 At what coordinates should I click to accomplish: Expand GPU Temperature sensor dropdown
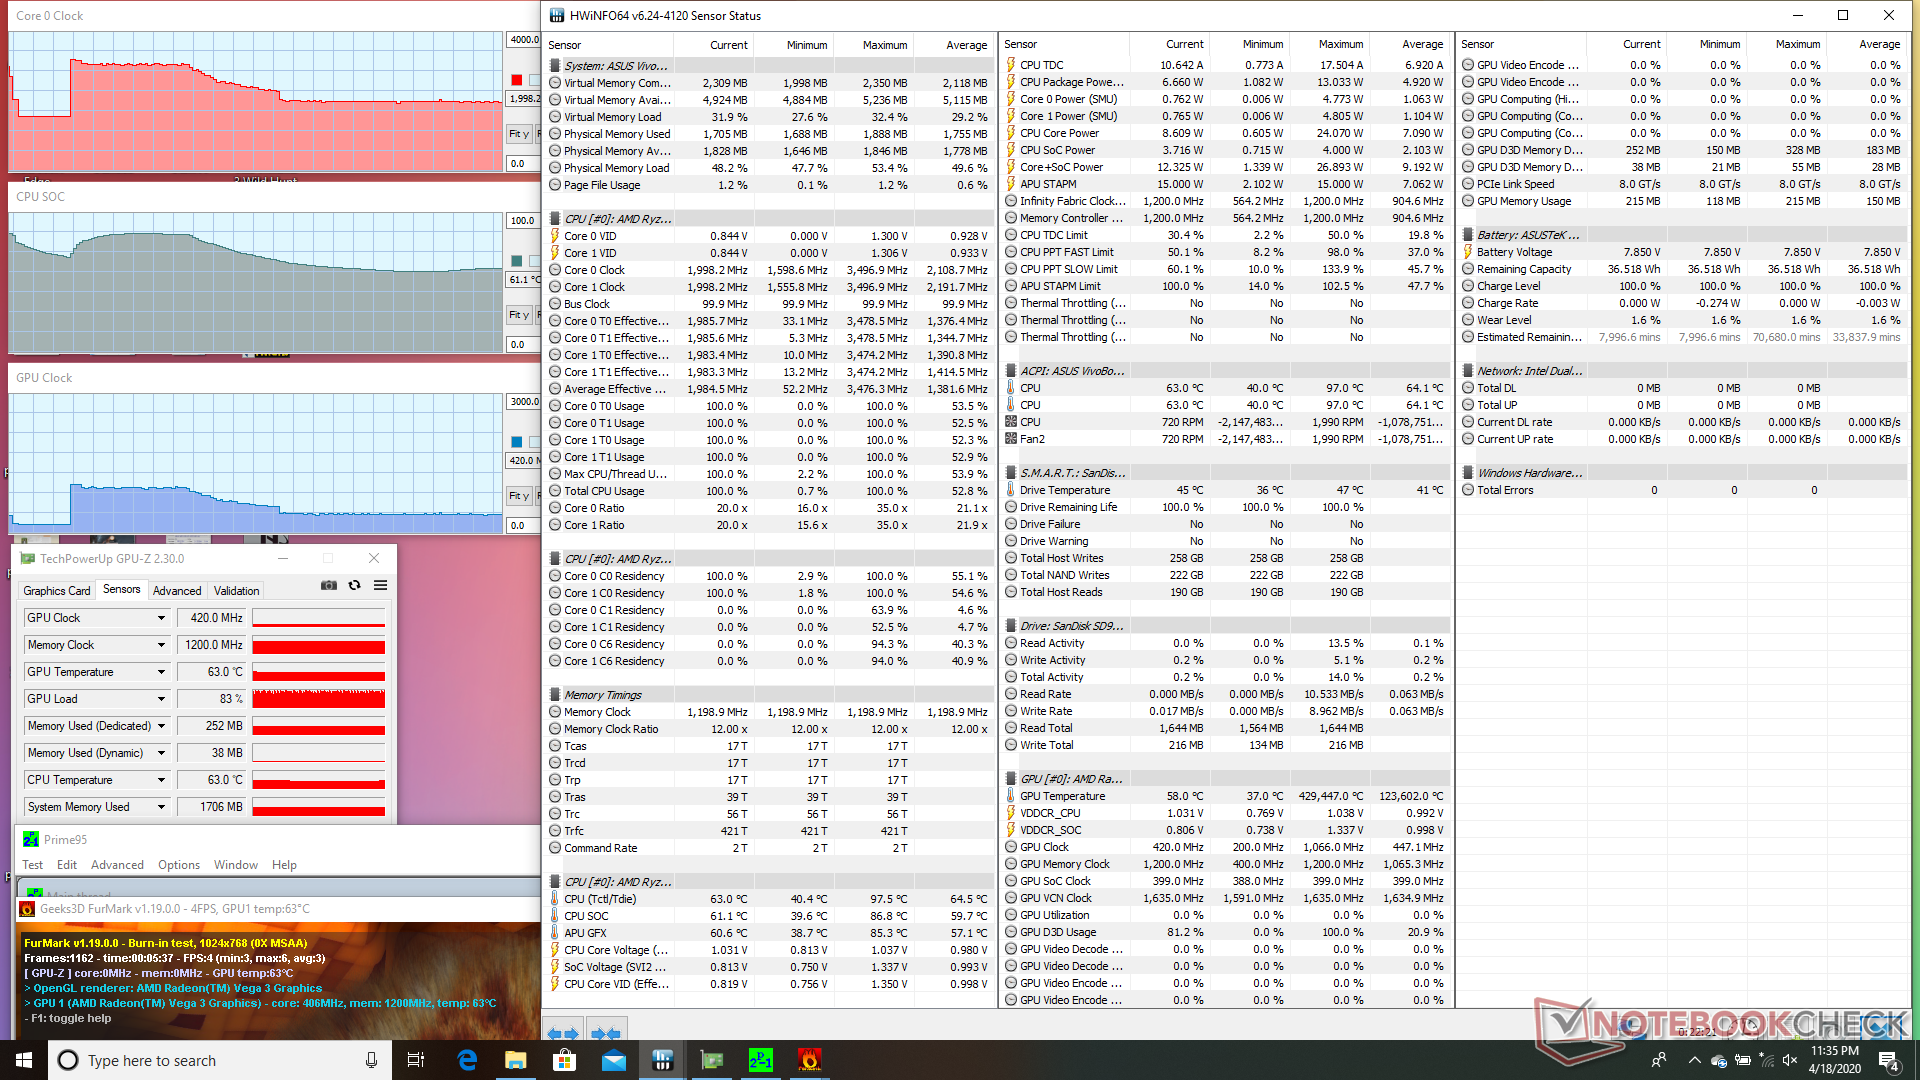161,672
